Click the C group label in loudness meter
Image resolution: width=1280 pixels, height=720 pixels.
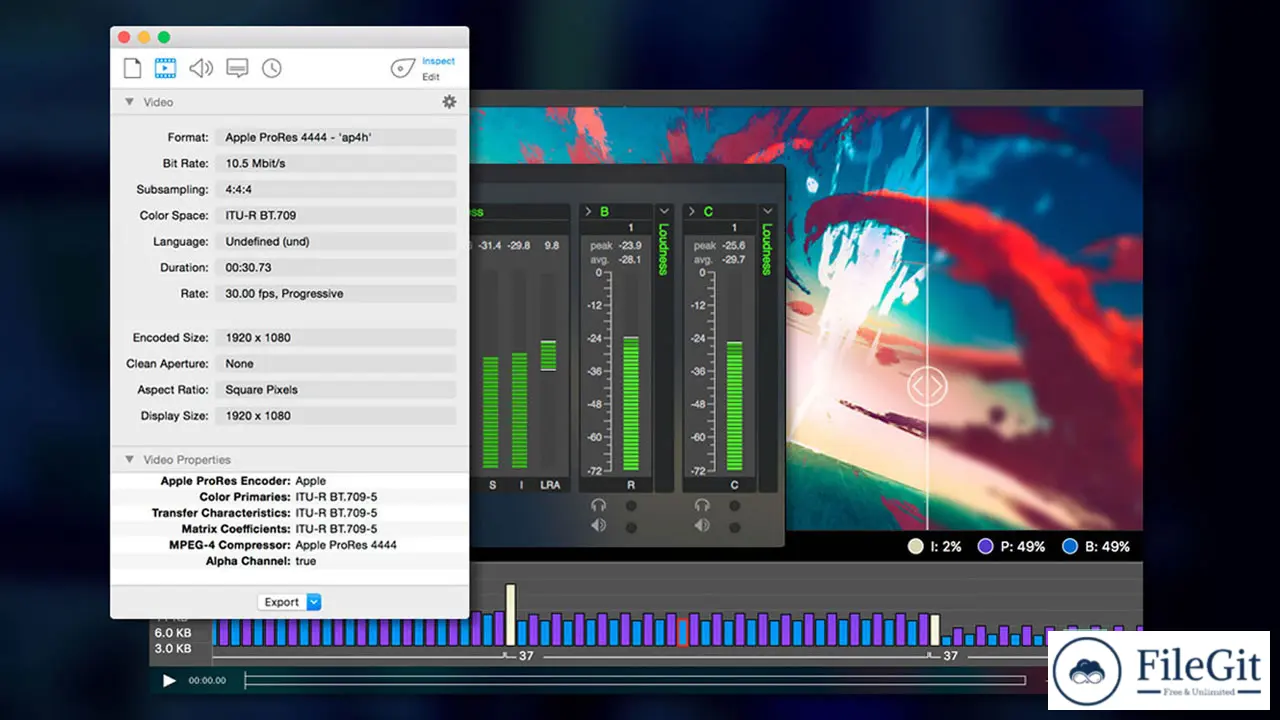[708, 212]
